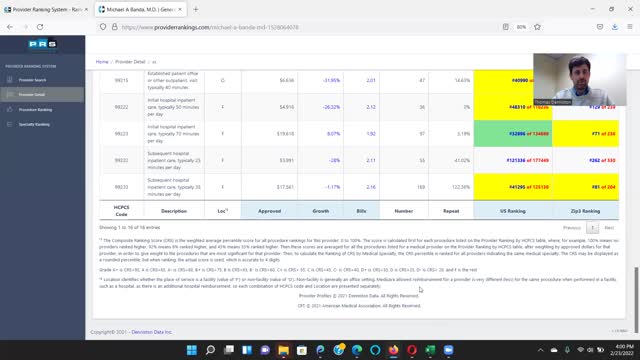Switch to Firefox on the taskbar

pyautogui.click(x=393, y=350)
